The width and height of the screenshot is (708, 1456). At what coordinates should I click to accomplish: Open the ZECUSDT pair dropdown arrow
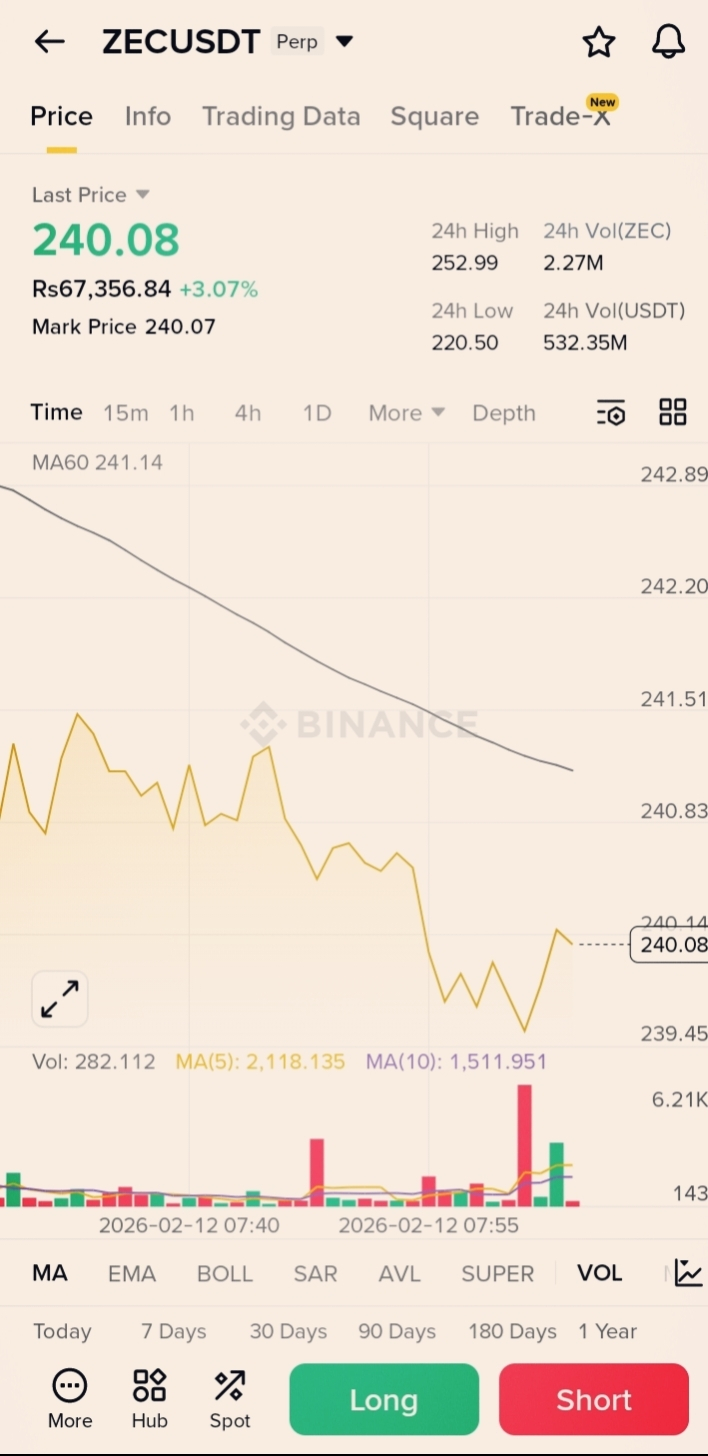click(x=344, y=42)
